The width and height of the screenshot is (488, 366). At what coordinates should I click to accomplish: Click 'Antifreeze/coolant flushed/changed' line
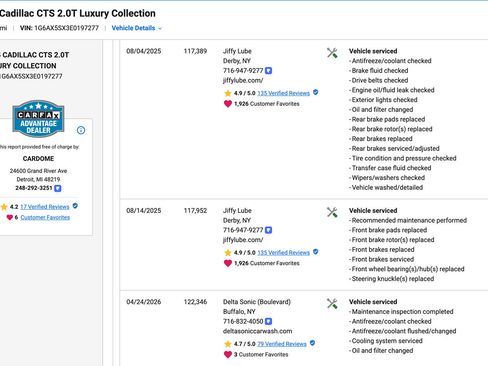click(402, 331)
